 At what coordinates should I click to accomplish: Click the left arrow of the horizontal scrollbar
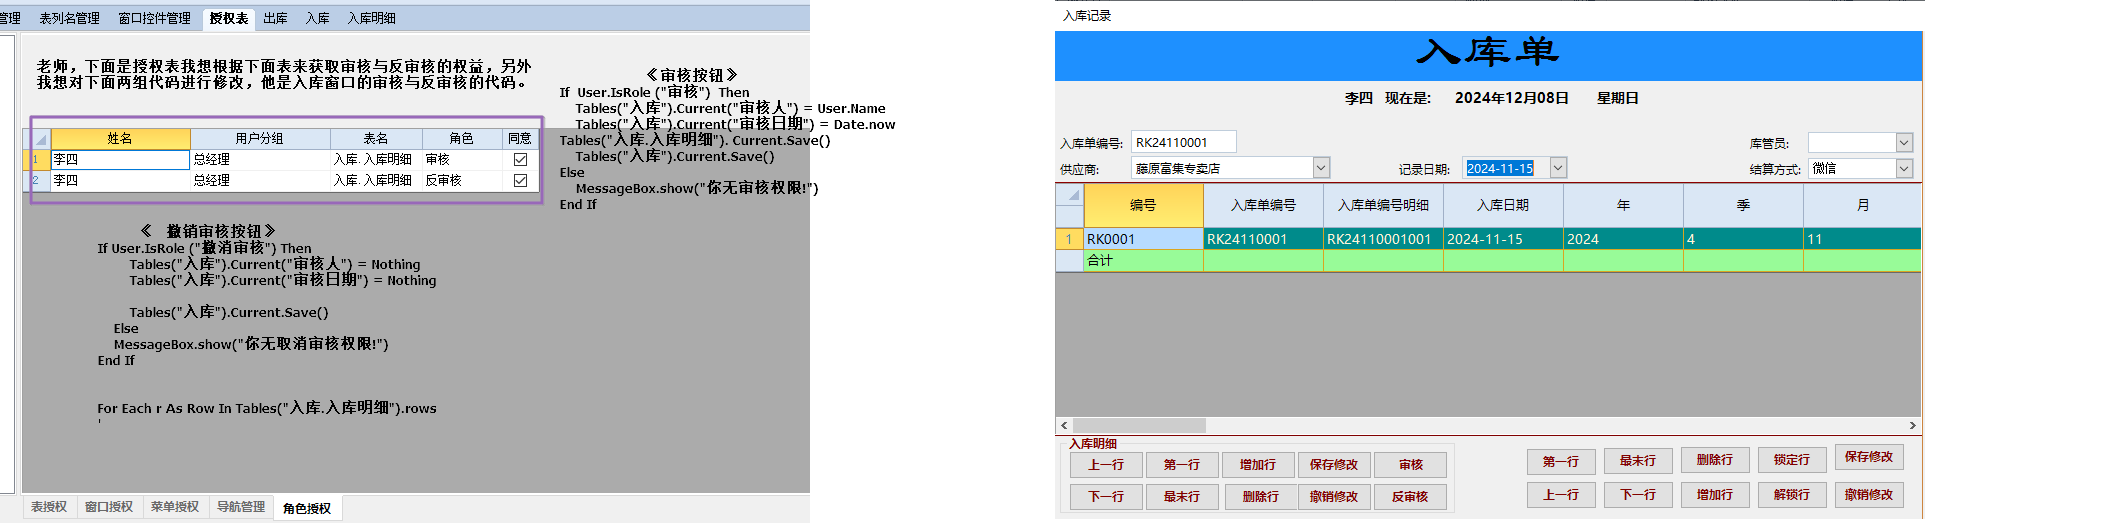(x=1064, y=426)
